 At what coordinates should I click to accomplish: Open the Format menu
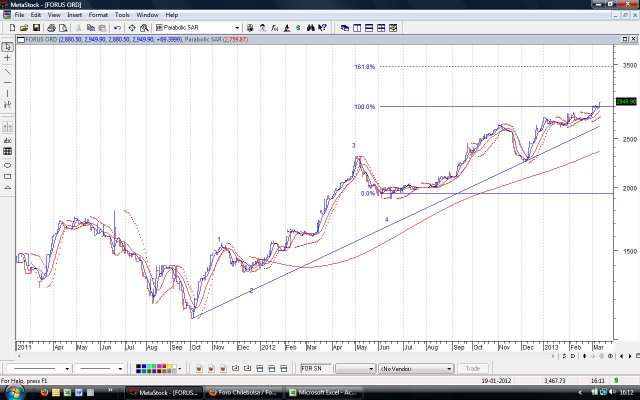click(x=98, y=15)
